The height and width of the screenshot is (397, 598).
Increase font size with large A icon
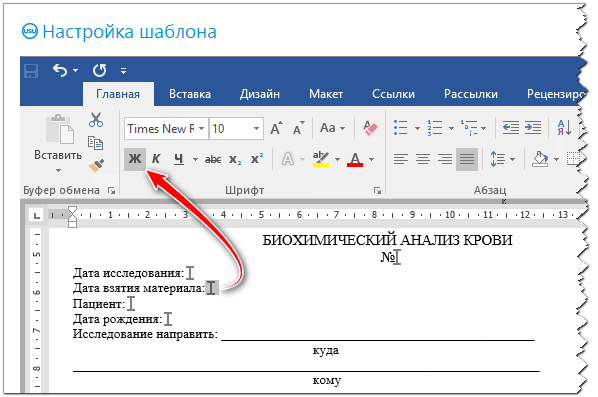[x=276, y=129]
